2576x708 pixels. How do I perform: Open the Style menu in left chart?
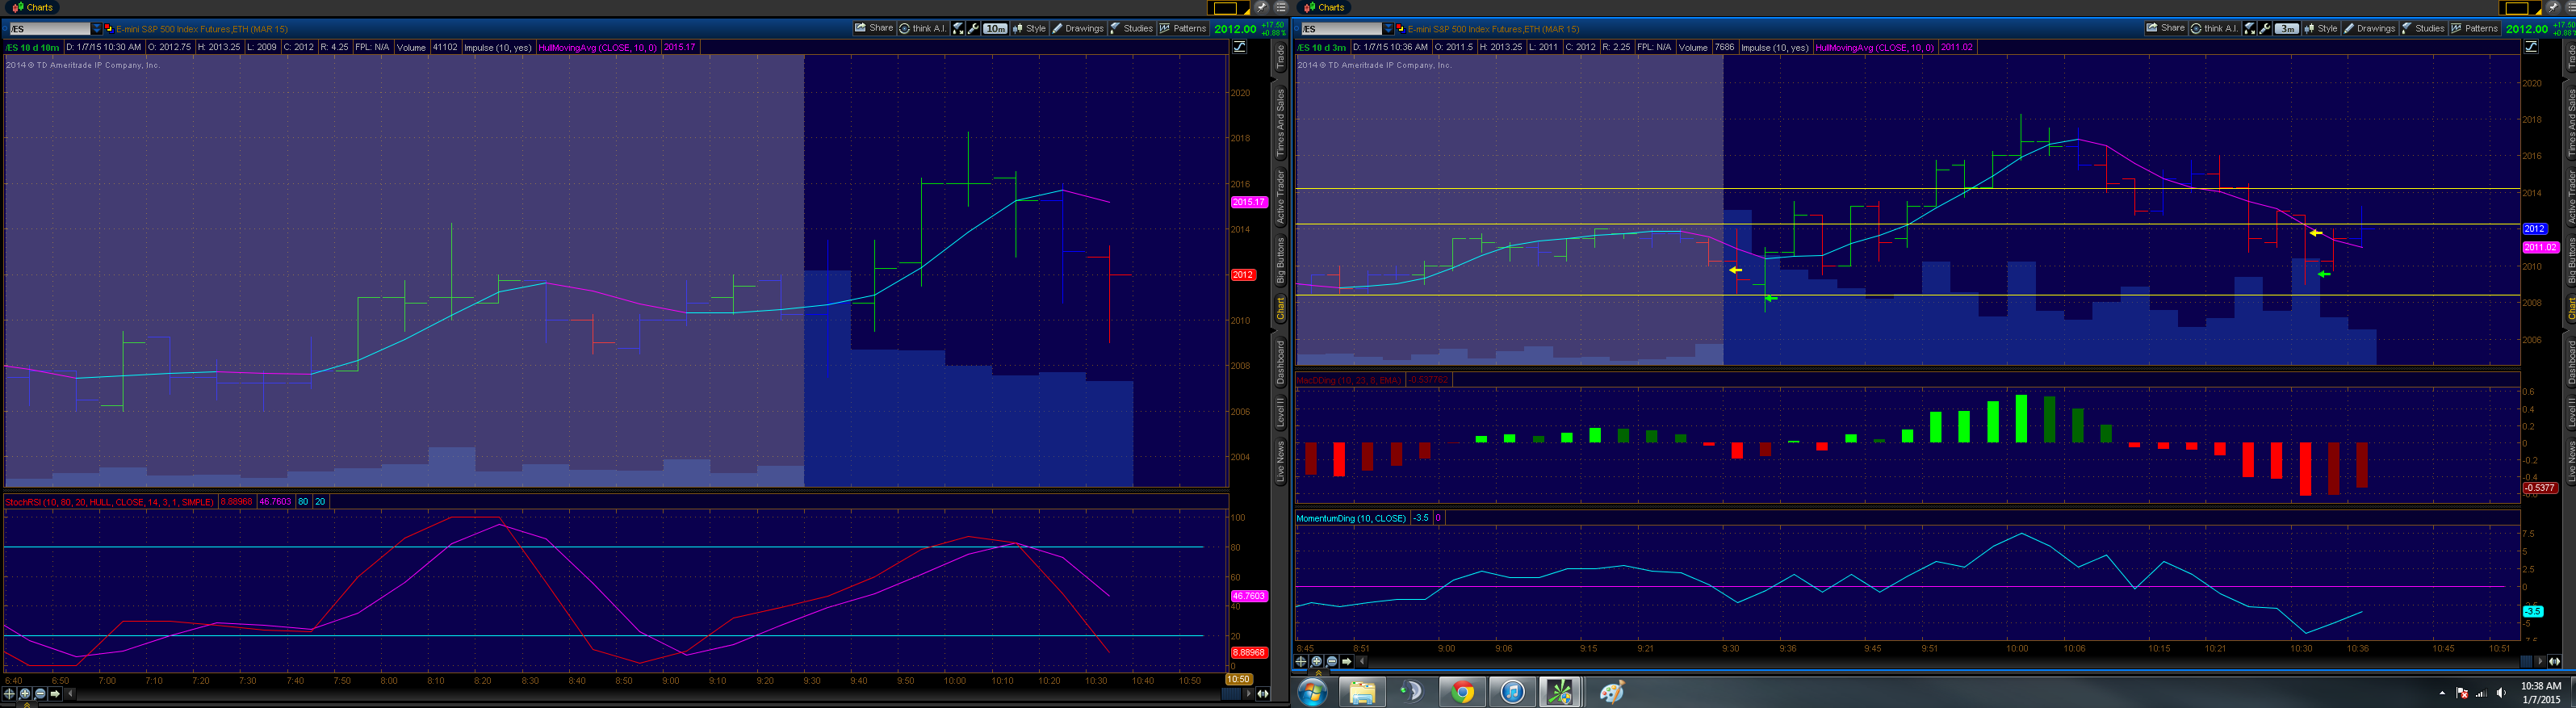click(x=1029, y=28)
